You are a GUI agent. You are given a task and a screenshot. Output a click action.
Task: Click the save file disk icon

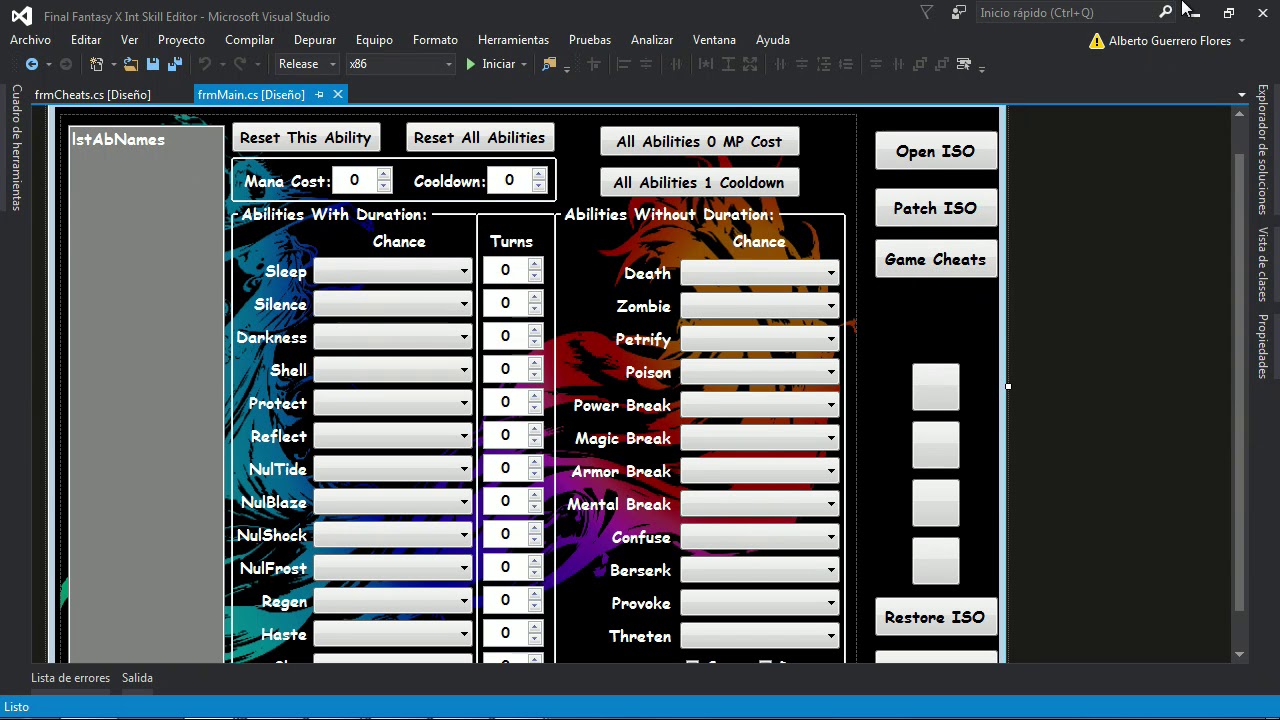click(153, 64)
